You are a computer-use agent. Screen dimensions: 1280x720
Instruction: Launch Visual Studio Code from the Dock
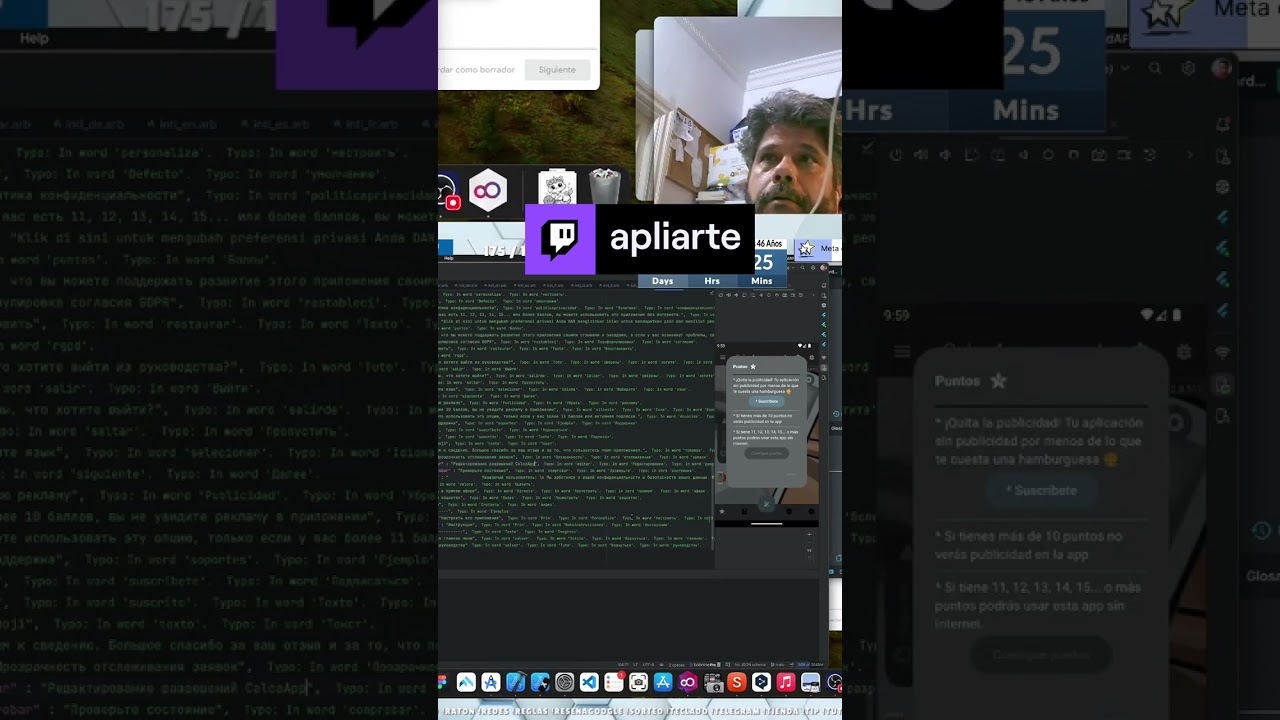tap(589, 682)
